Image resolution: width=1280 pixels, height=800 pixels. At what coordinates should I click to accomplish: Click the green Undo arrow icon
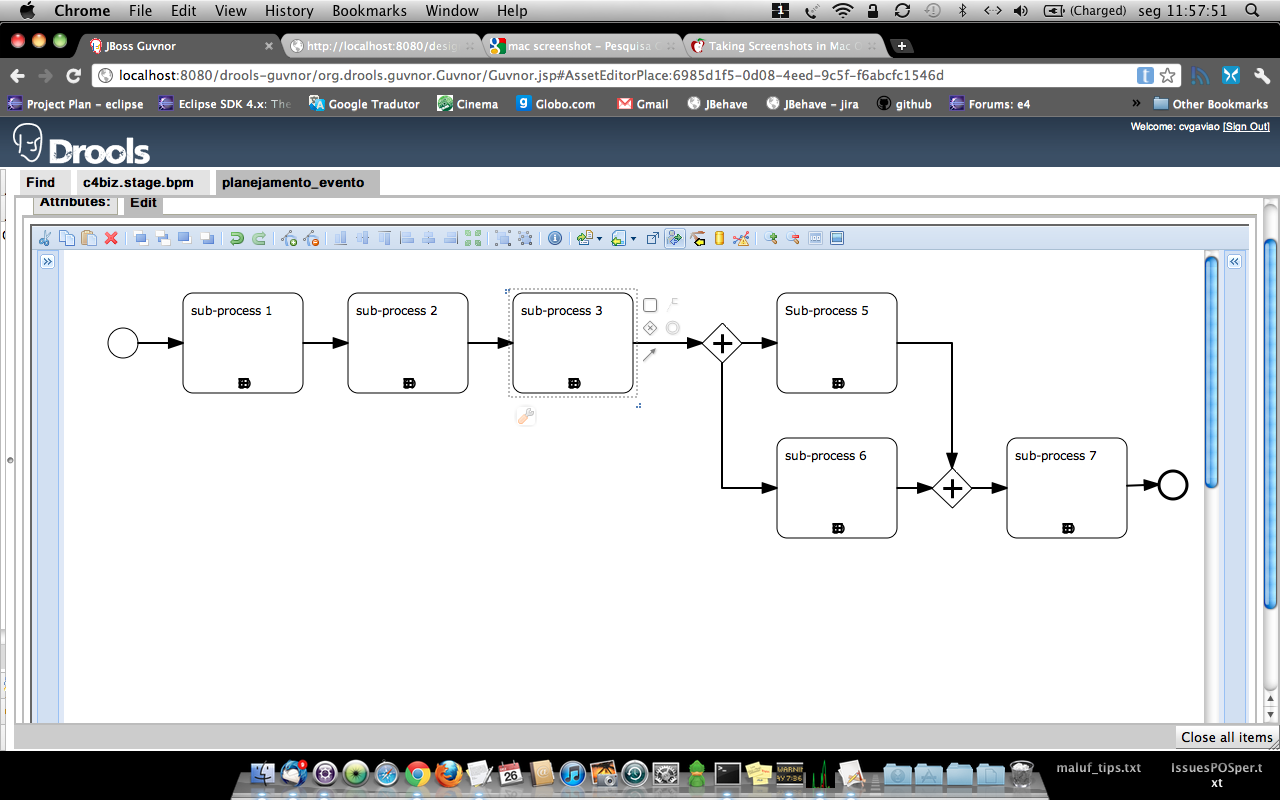pos(236,238)
